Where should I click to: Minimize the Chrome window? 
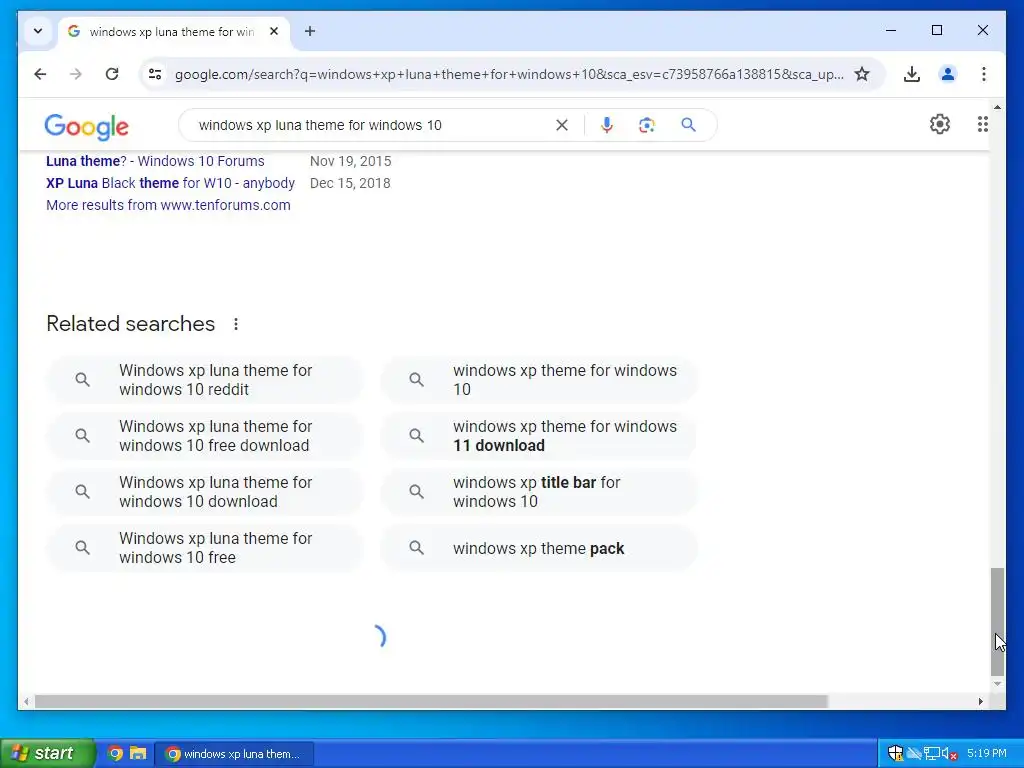pyautogui.click(x=891, y=30)
